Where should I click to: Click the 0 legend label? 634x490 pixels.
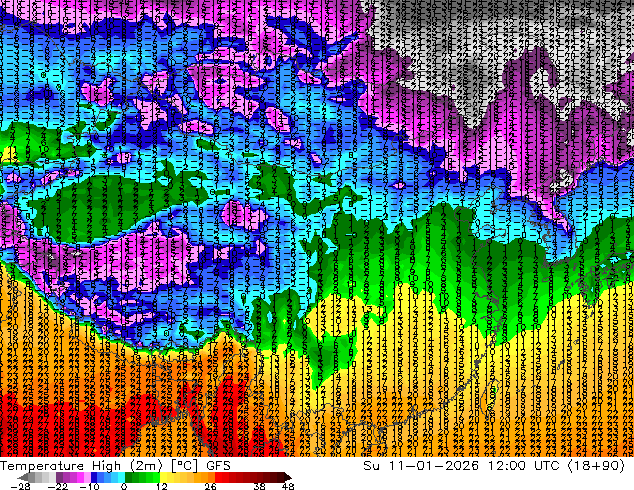124,486
